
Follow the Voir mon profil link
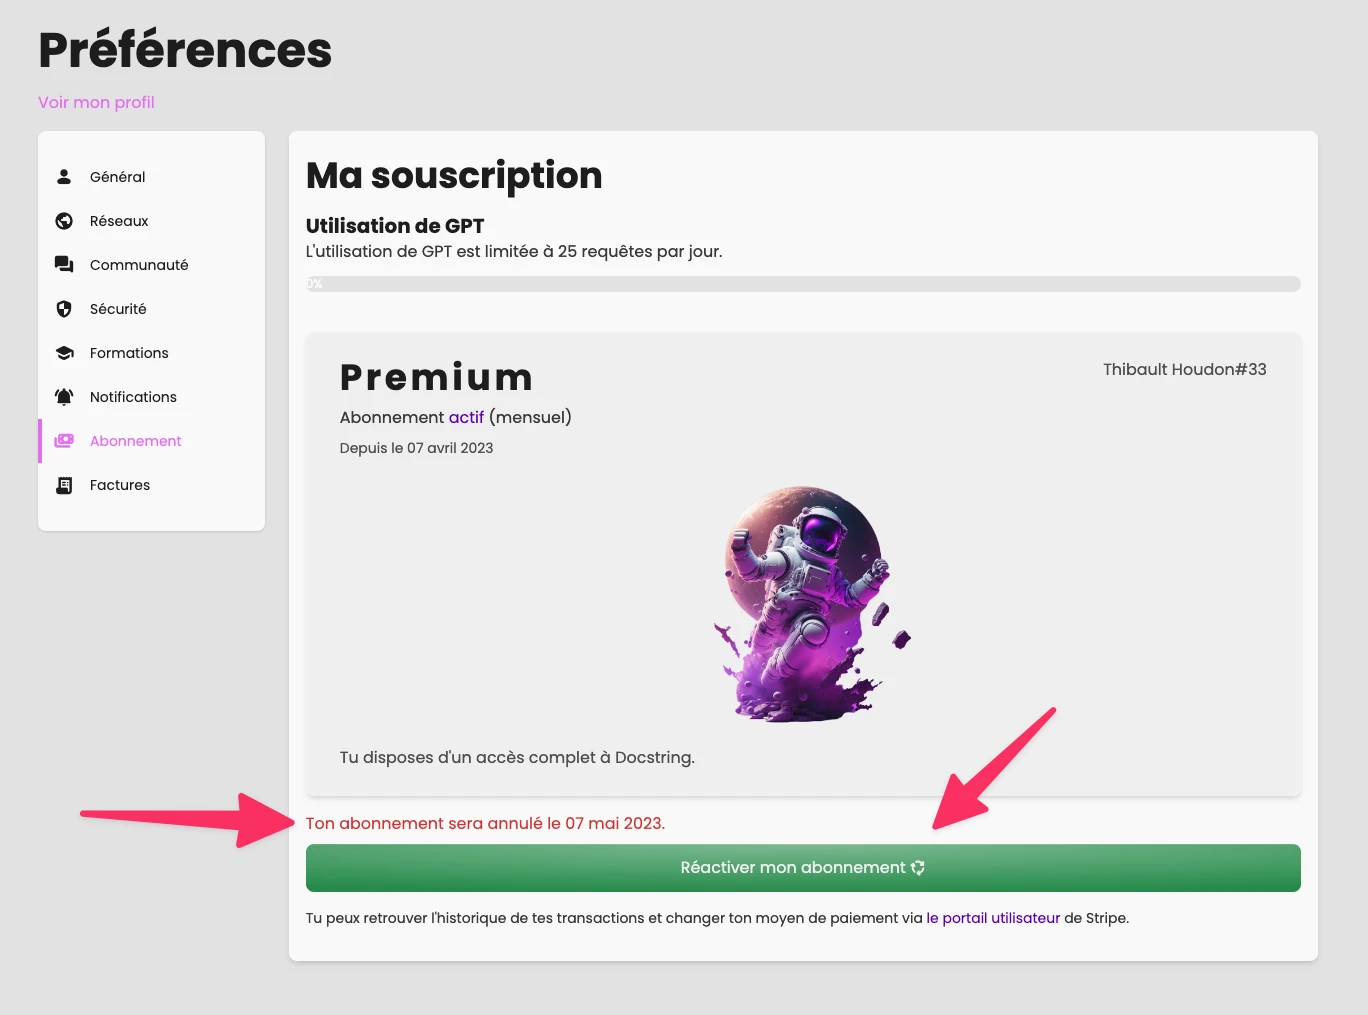tap(96, 102)
